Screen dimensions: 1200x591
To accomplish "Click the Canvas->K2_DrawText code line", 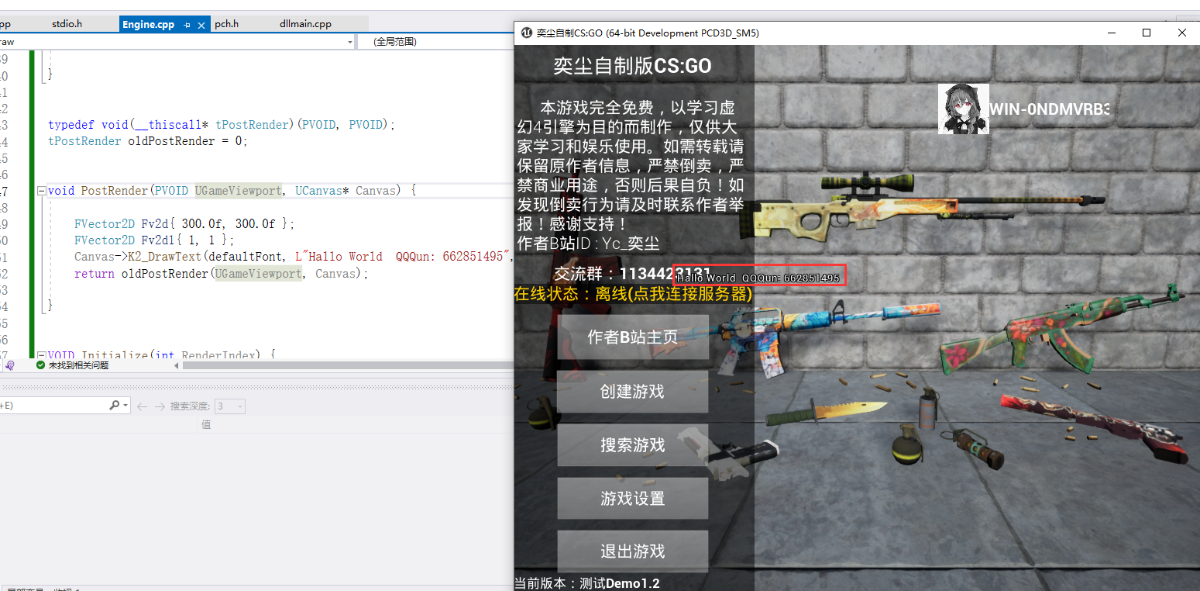I will tap(294, 257).
